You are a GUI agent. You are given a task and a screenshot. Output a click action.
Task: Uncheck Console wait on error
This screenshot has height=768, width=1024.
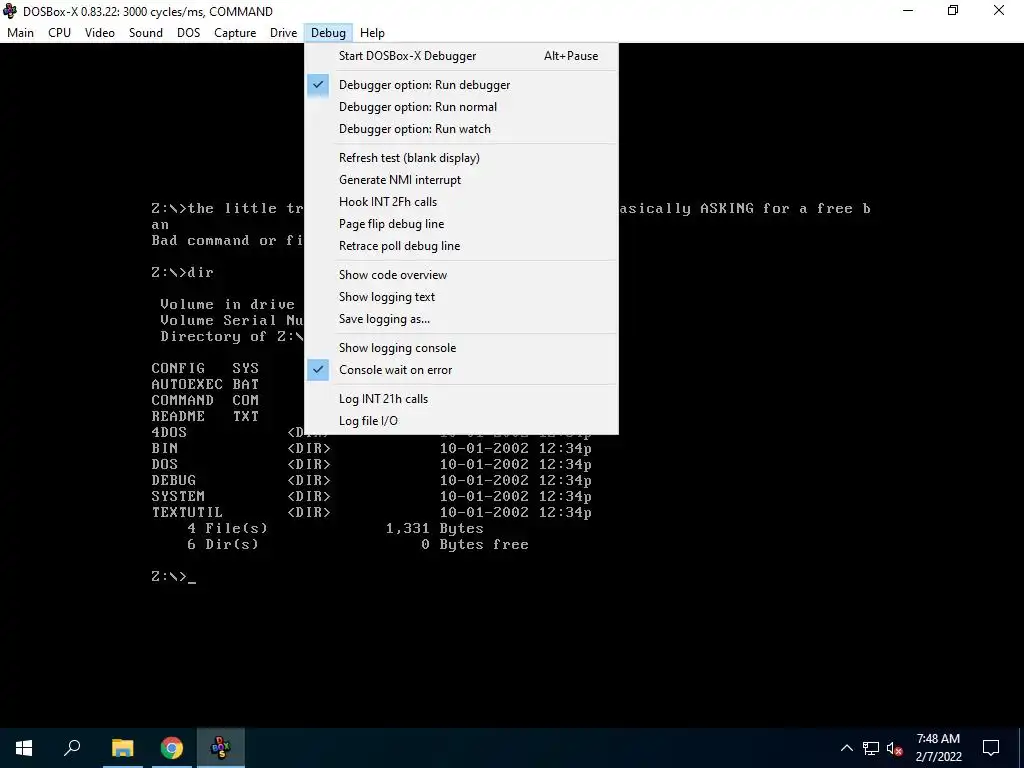coord(461,370)
